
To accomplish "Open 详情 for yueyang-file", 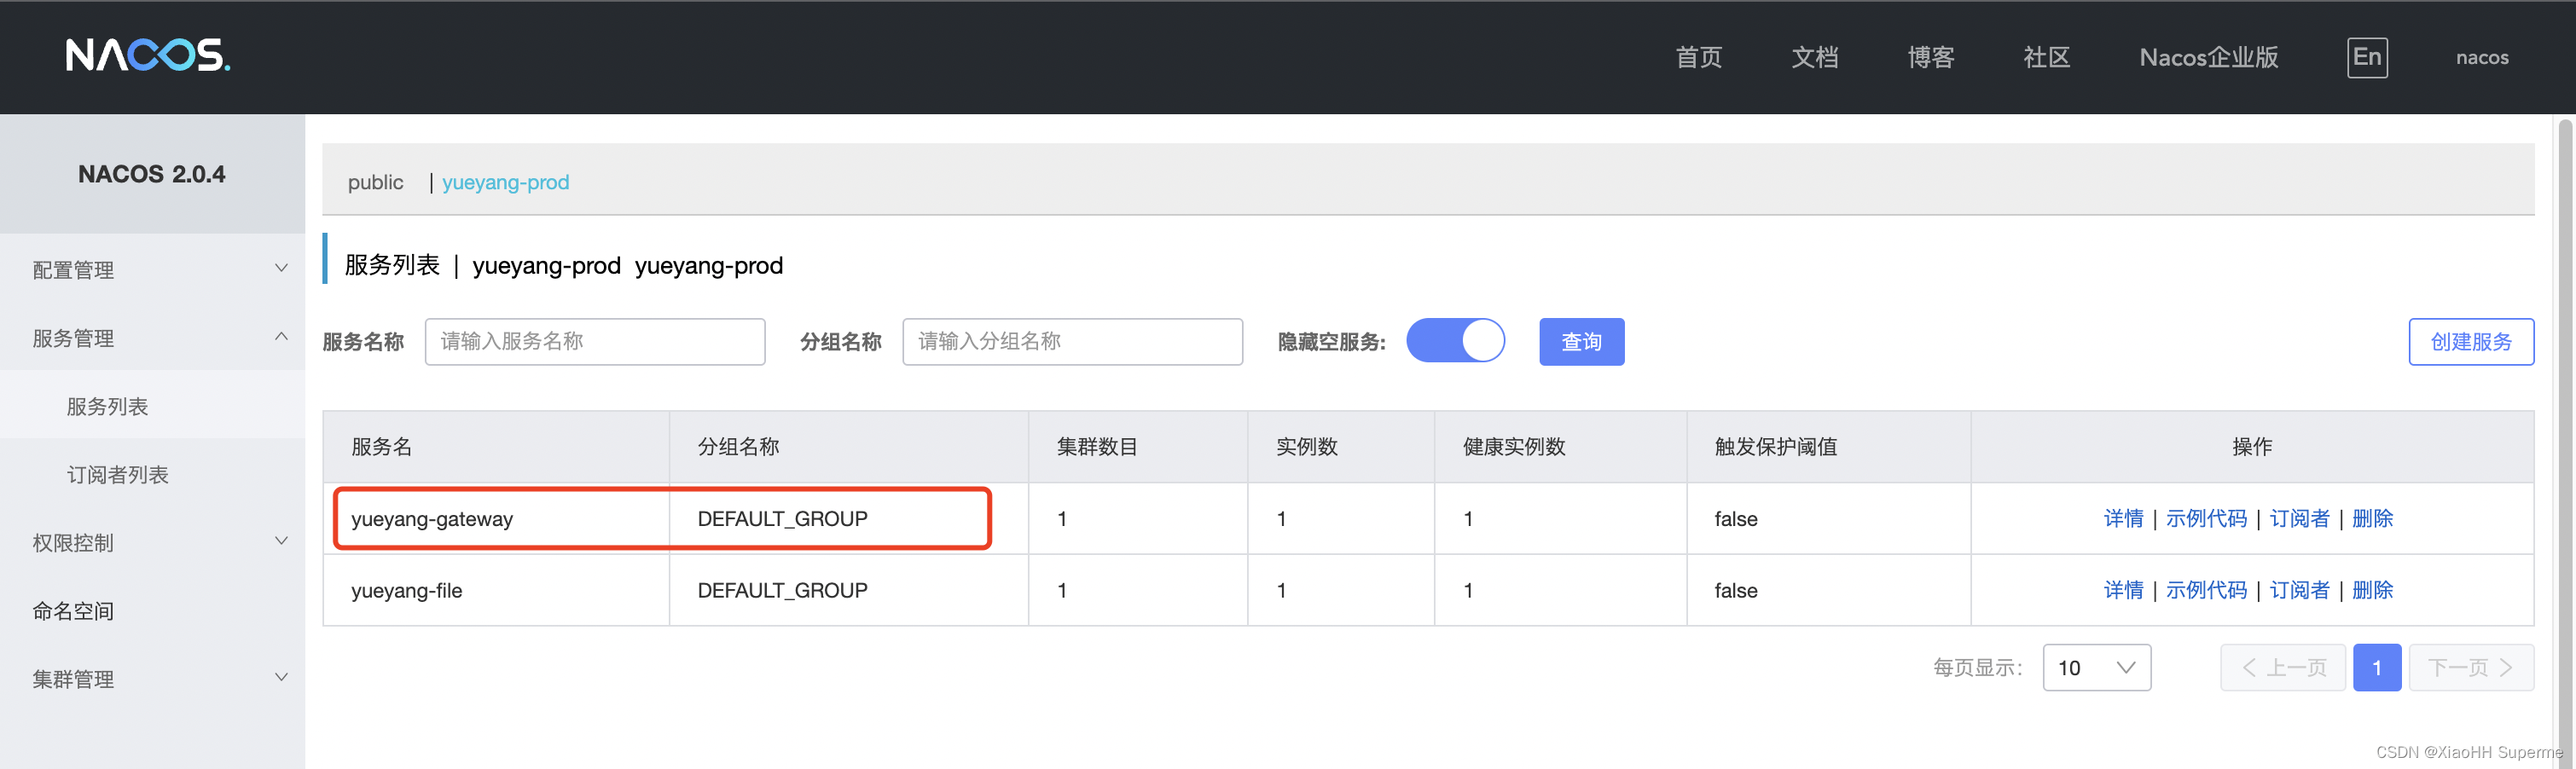I will point(2123,590).
